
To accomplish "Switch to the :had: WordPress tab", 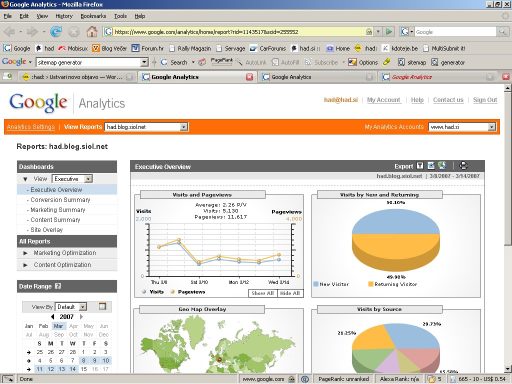I will point(77,77).
